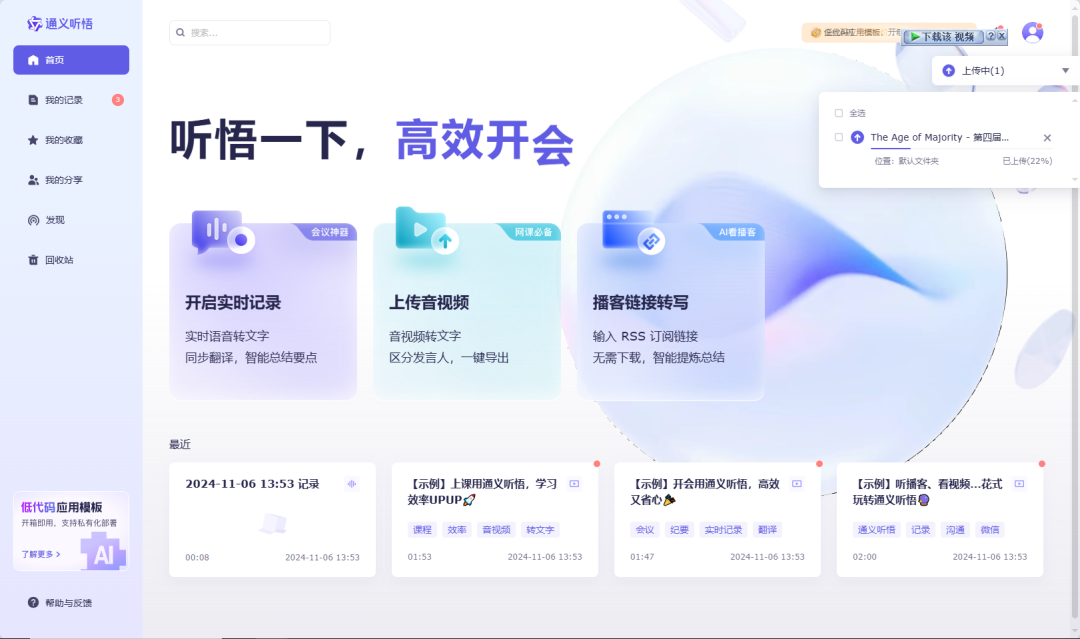Expand the user avatar menu at top right
Viewport: 1080px width, 639px height.
1031,31
